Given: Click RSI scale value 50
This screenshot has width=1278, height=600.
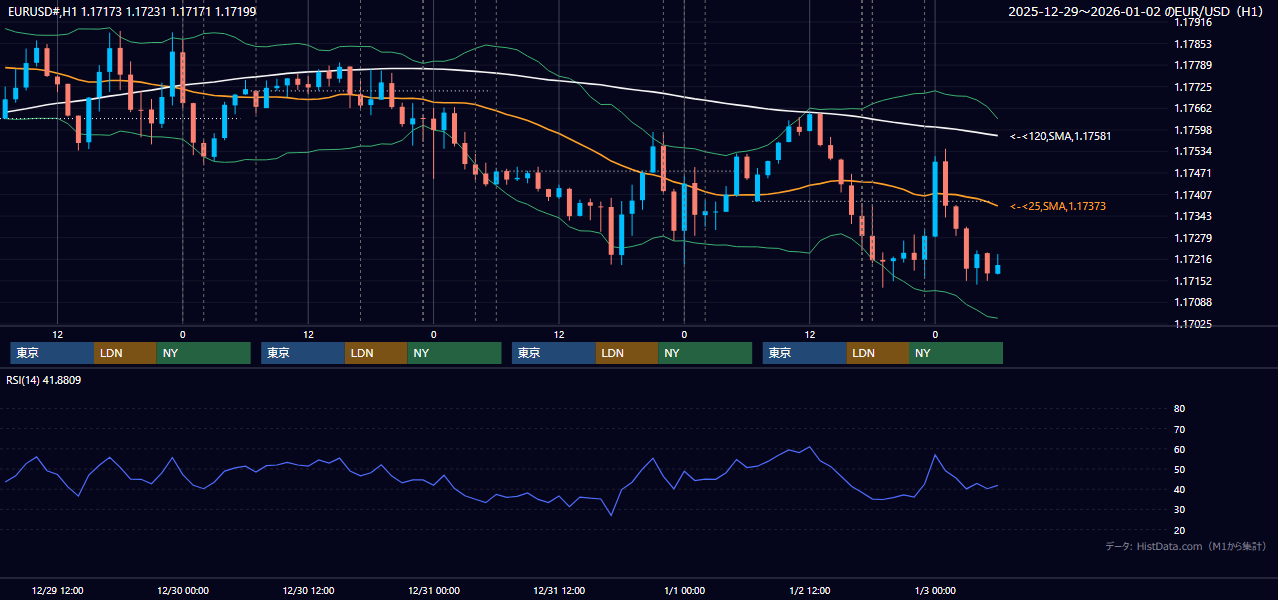Looking at the screenshot, I should (1179, 469).
